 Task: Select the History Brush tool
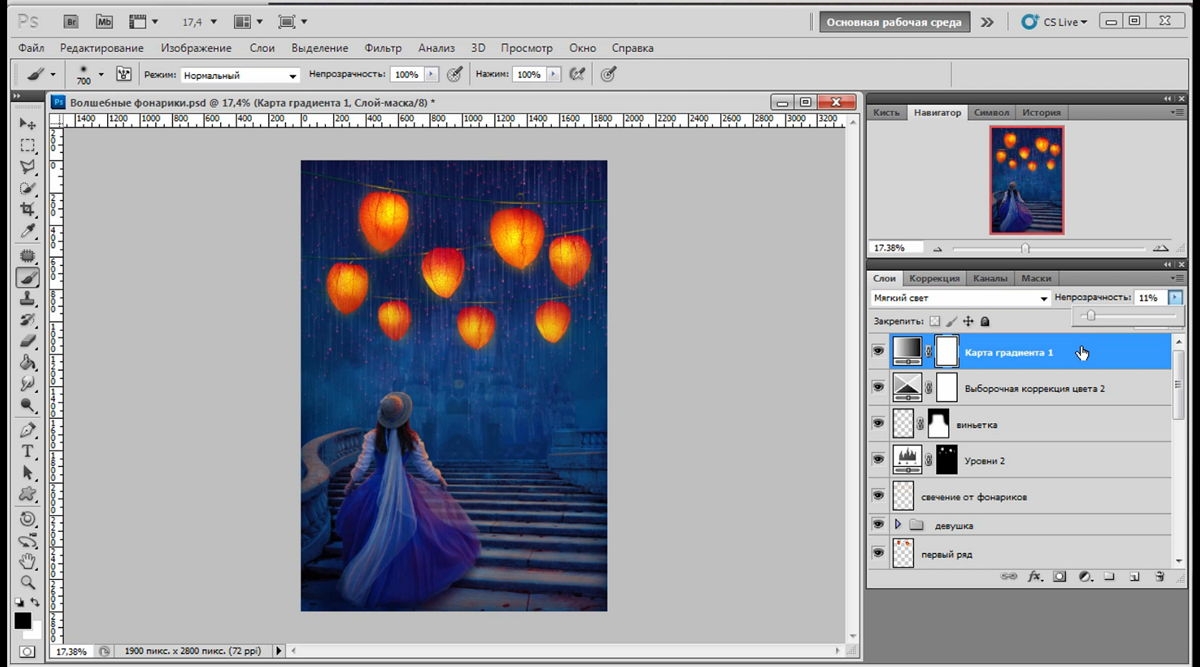point(28,321)
